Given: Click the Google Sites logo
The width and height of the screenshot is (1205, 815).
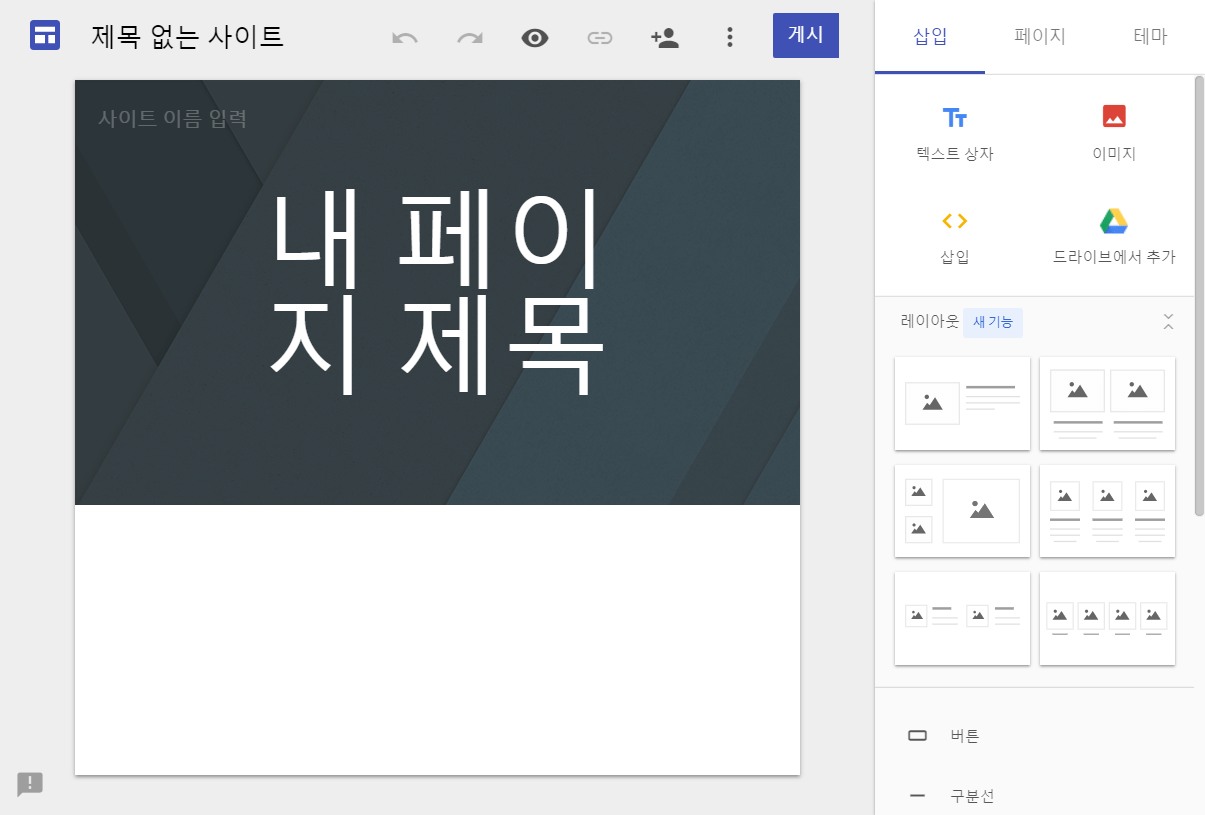Looking at the screenshot, I should click(44, 35).
